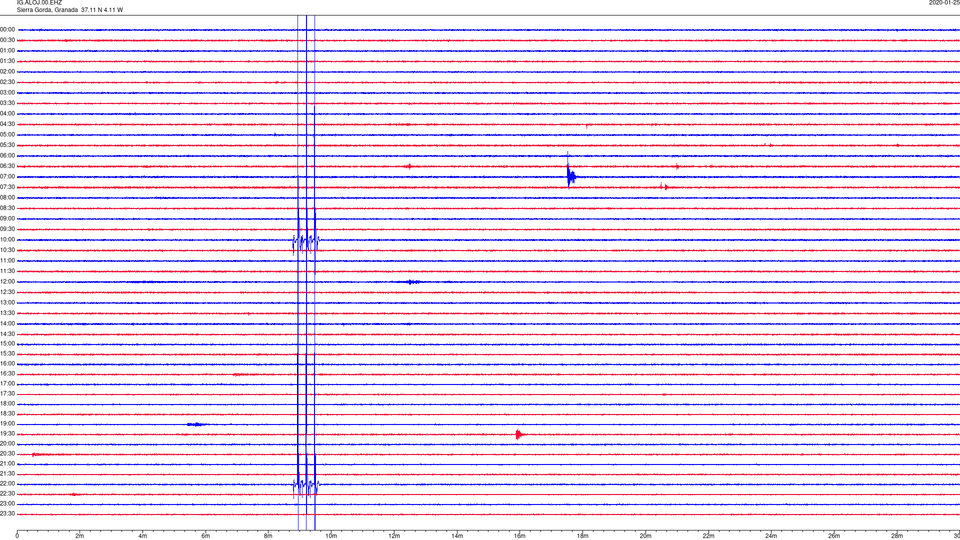Select the 22:00 time label
Screen dimensions: 960x540
click(x=7, y=484)
